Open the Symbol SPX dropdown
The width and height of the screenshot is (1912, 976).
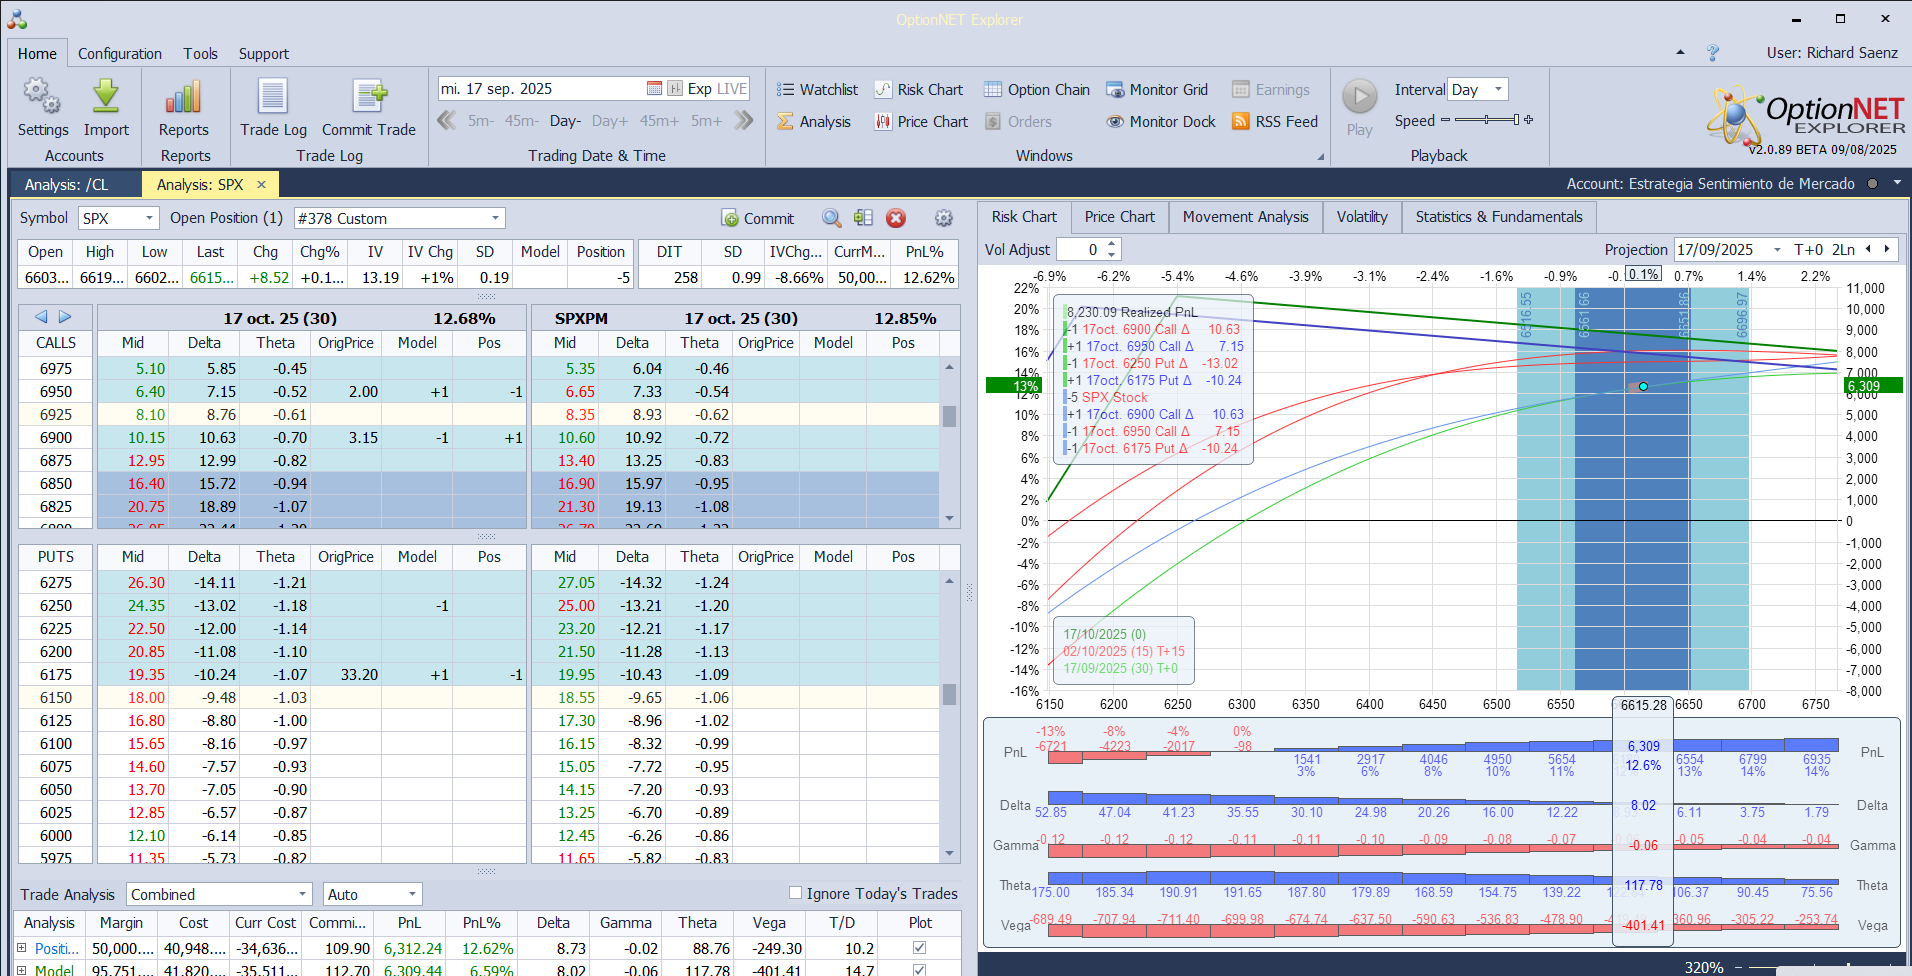coord(149,218)
